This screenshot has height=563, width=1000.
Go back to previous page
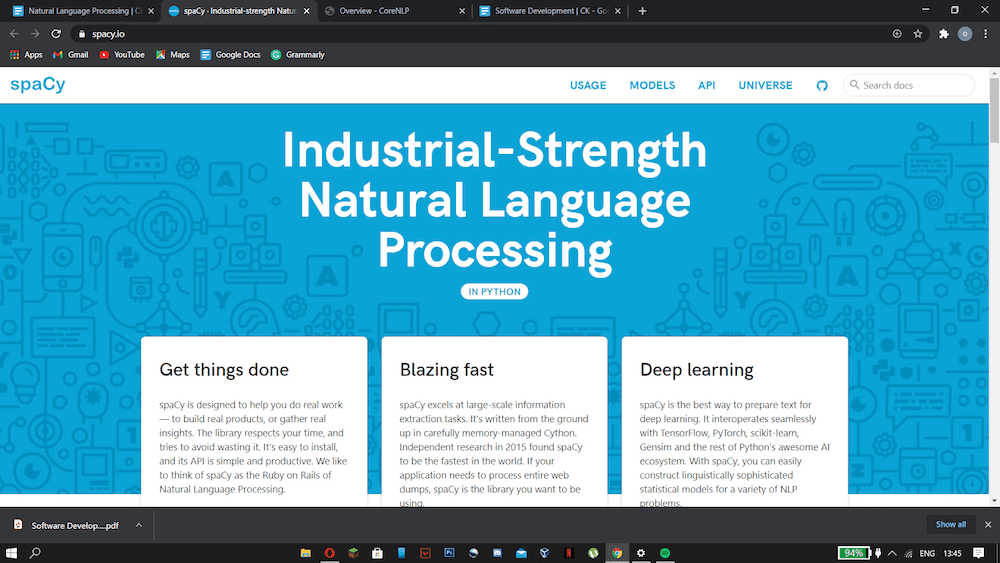click(14, 34)
